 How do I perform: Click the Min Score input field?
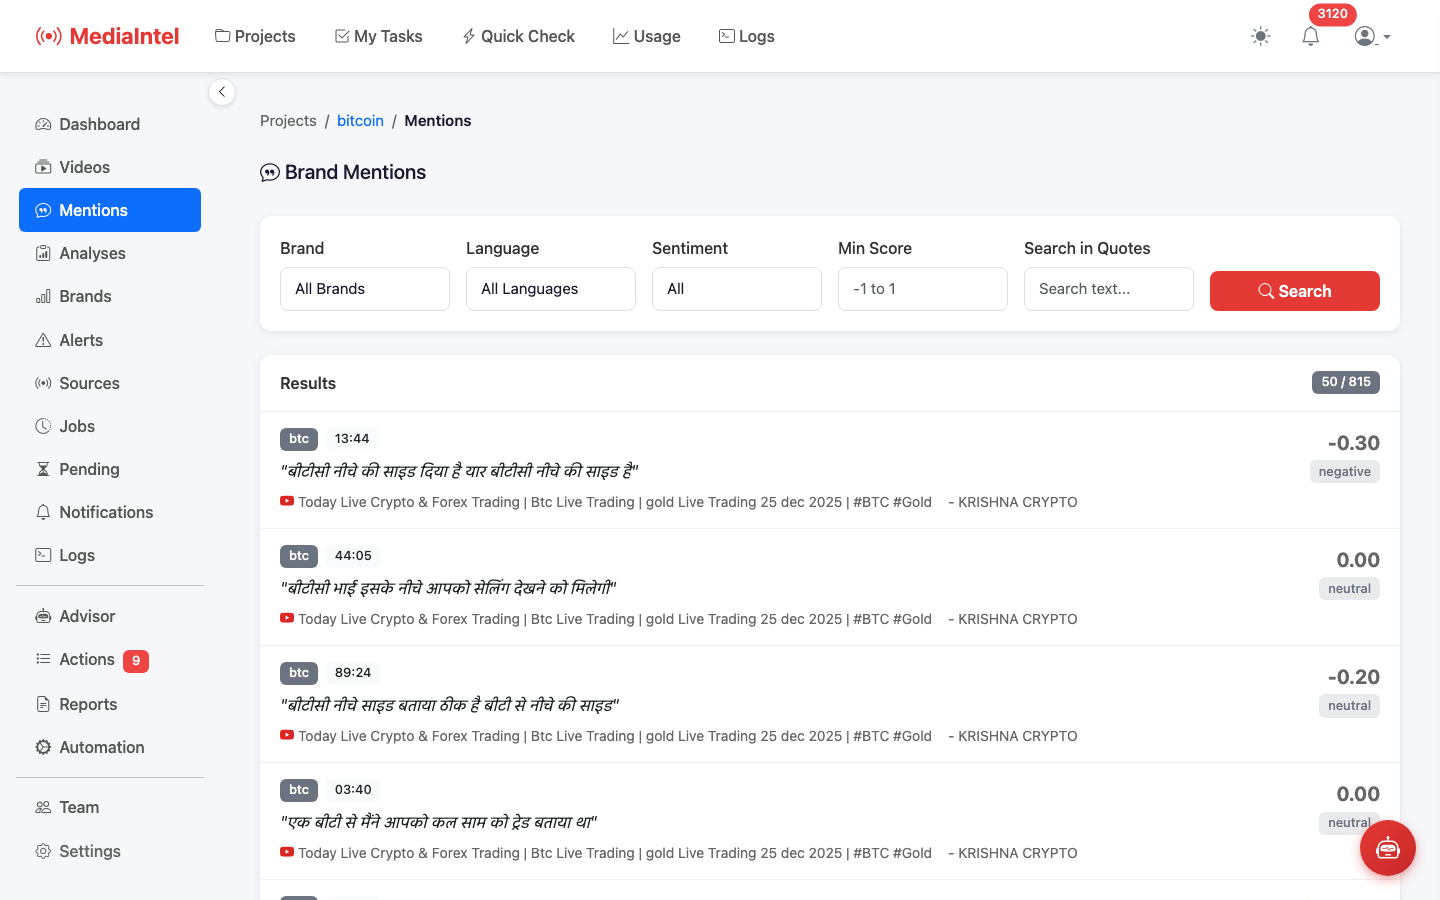pos(923,289)
